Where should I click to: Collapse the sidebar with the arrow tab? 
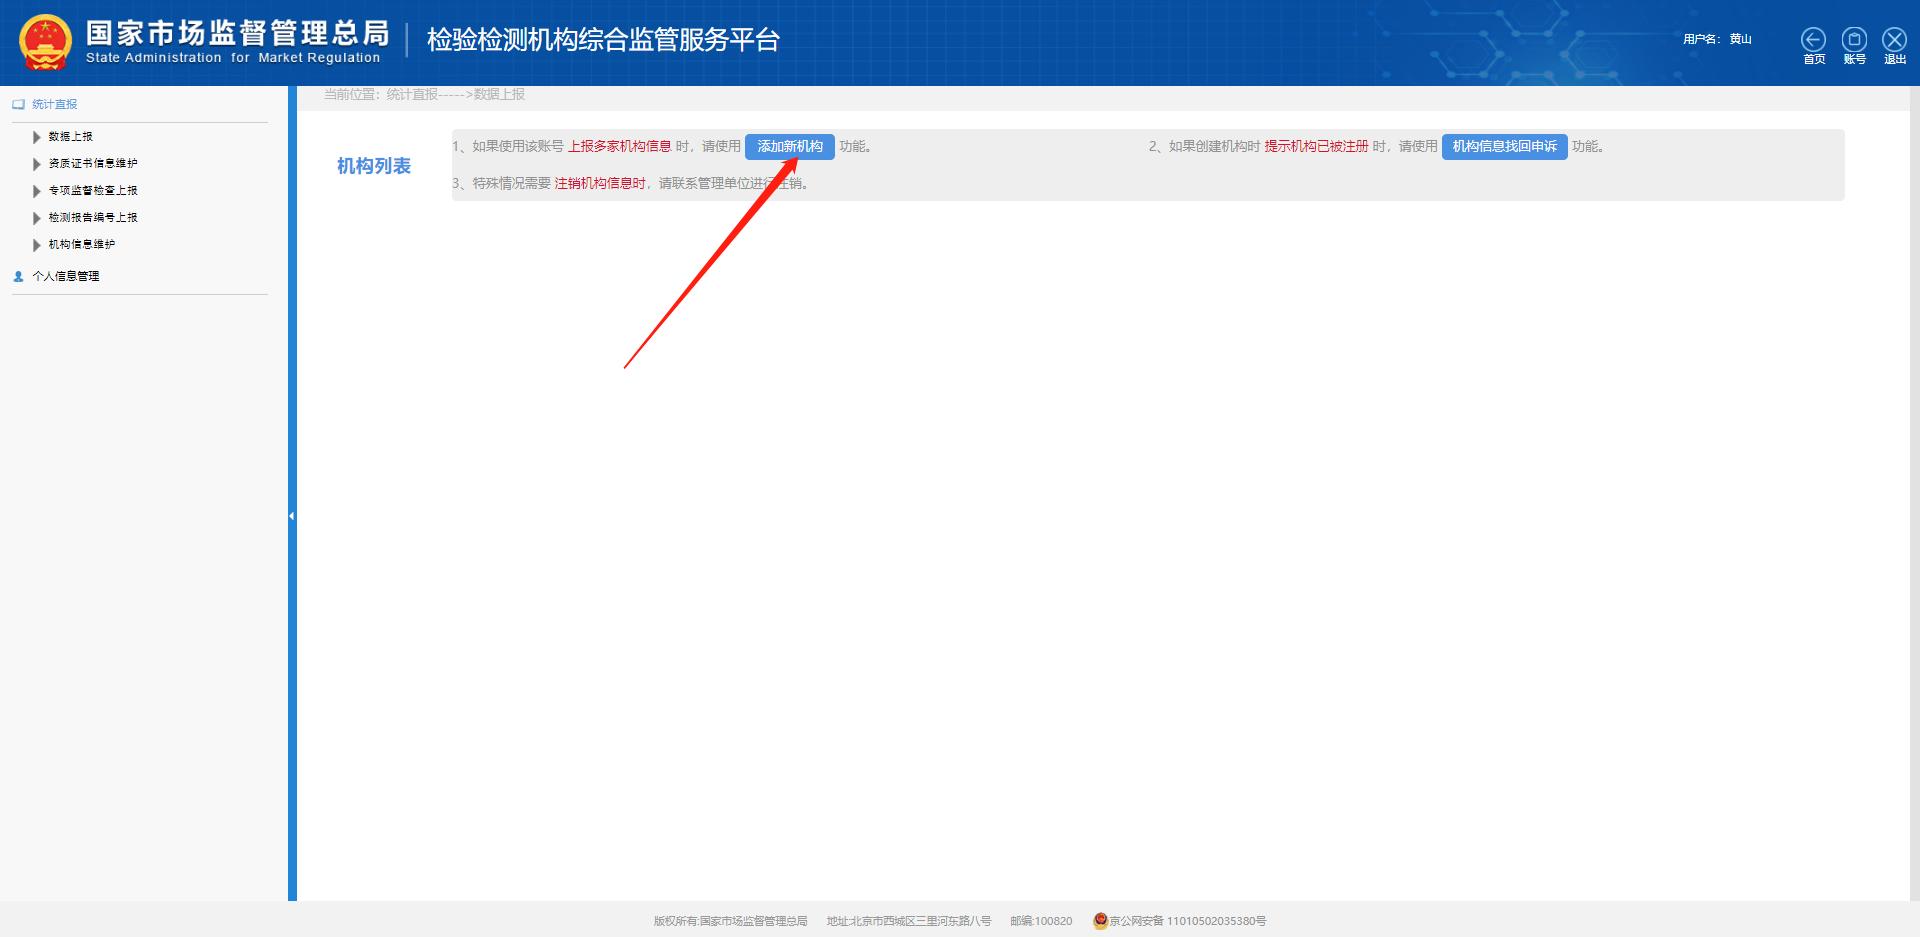tap(291, 516)
